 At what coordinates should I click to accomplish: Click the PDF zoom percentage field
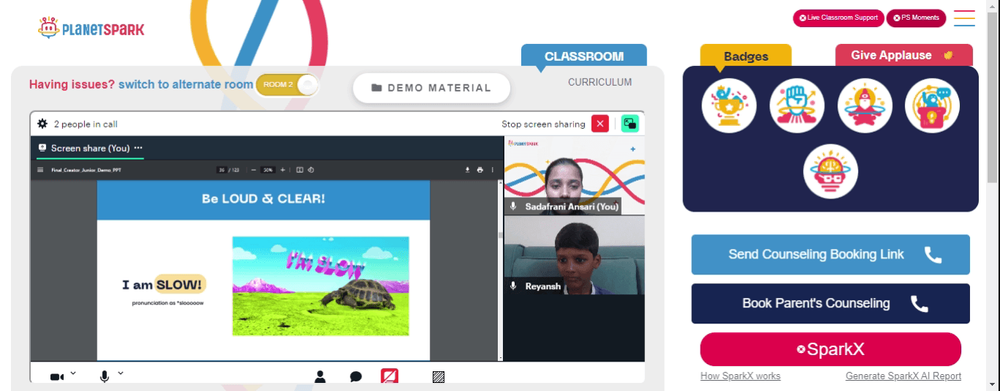pyautogui.click(x=268, y=170)
